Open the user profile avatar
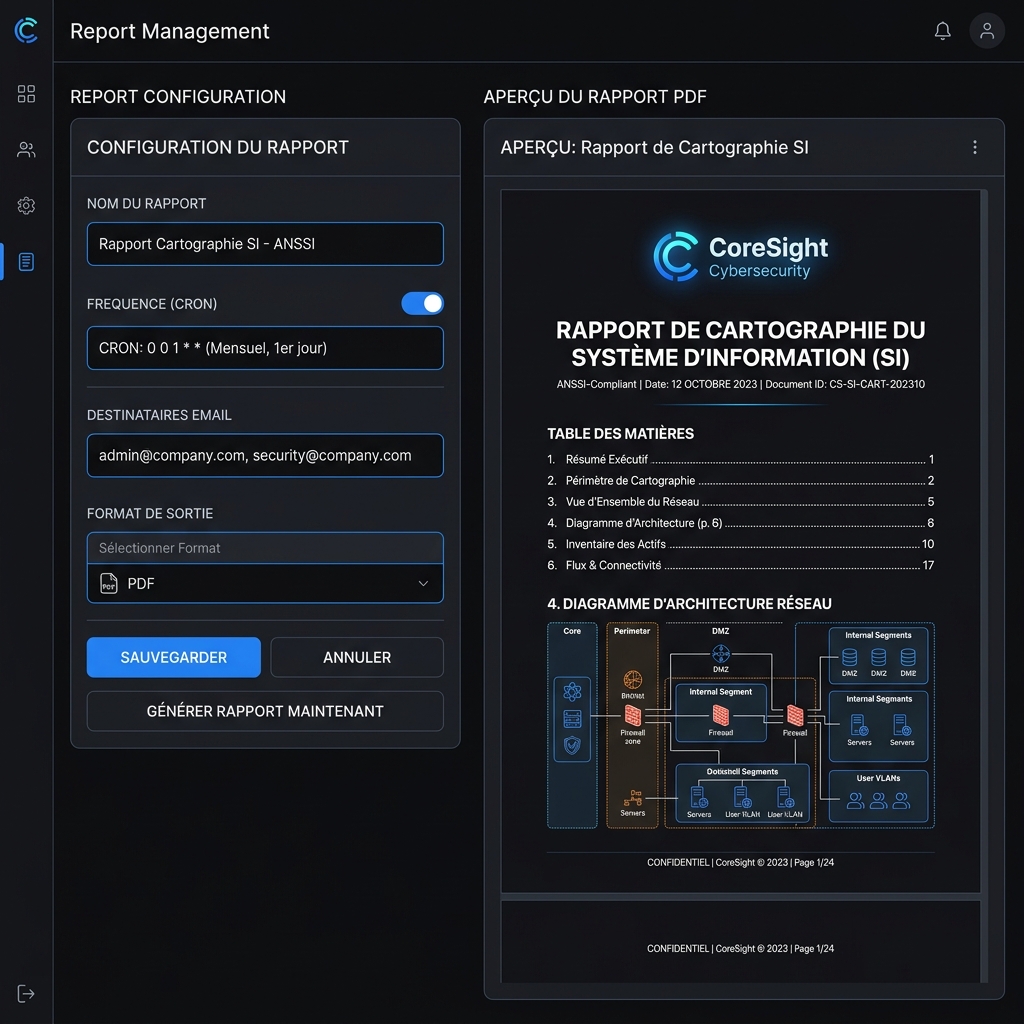 (x=986, y=30)
